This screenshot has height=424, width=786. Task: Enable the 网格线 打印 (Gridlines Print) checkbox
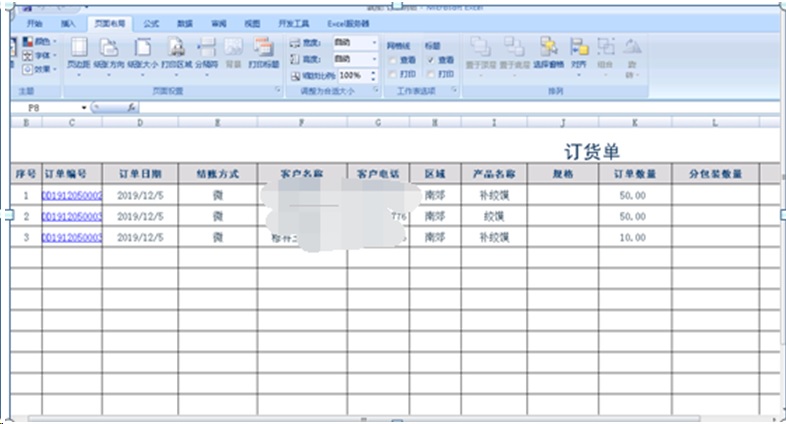coord(393,74)
